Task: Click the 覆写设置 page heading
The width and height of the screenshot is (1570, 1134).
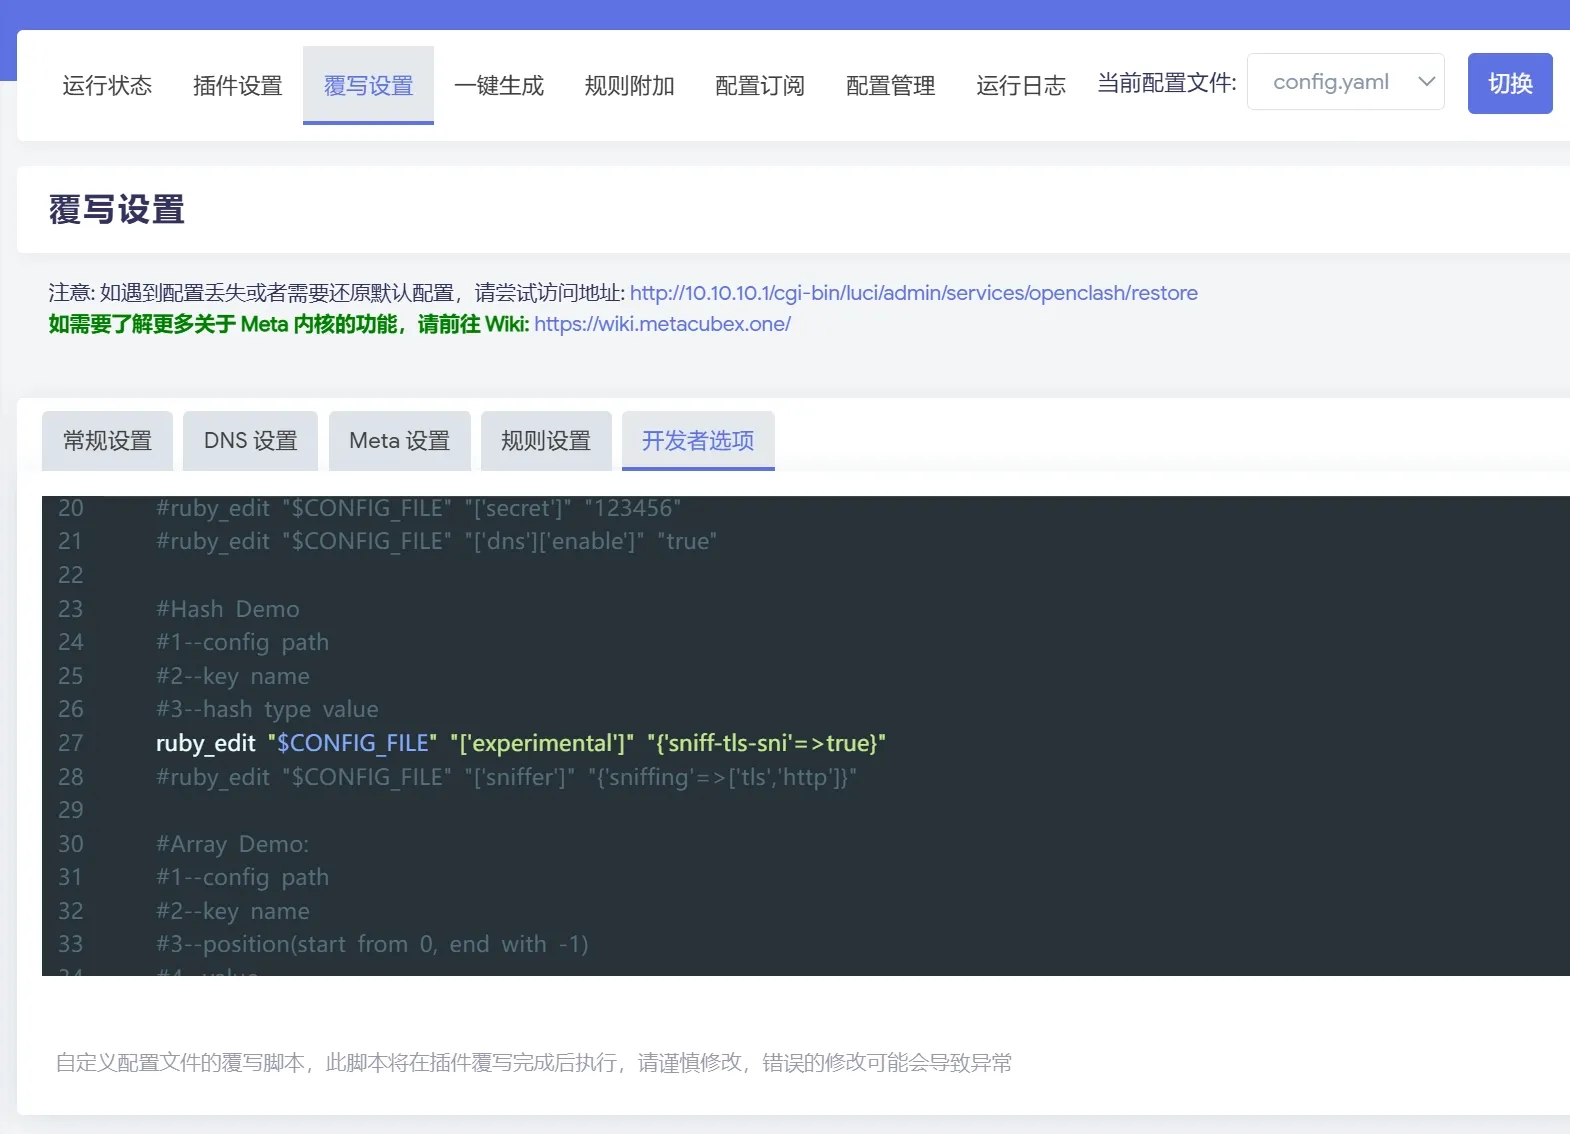Action: [117, 210]
